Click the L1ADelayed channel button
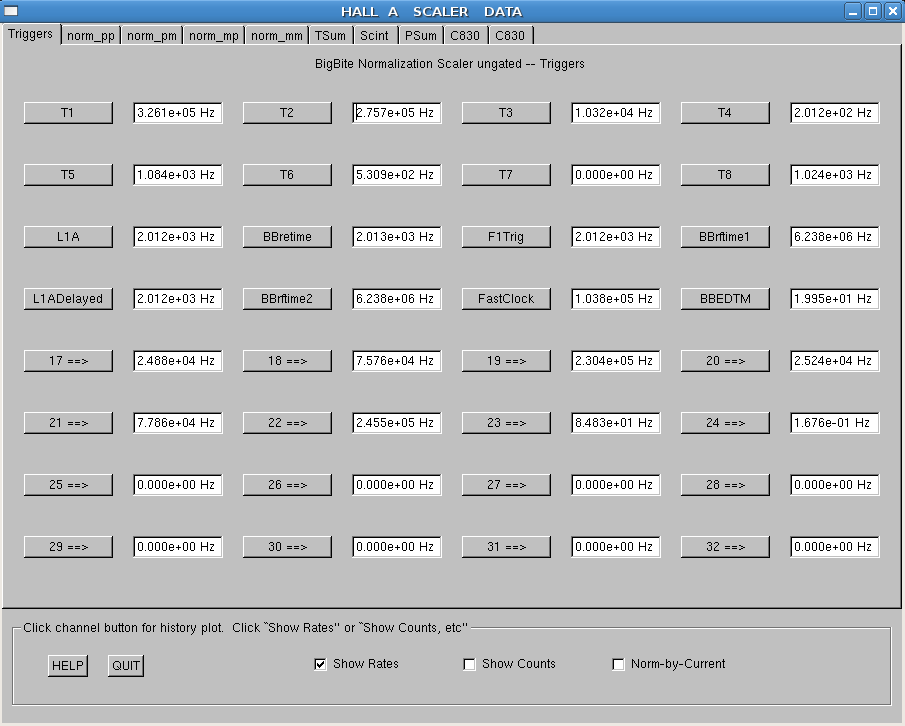The image size is (905, 726). (x=68, y=299)
